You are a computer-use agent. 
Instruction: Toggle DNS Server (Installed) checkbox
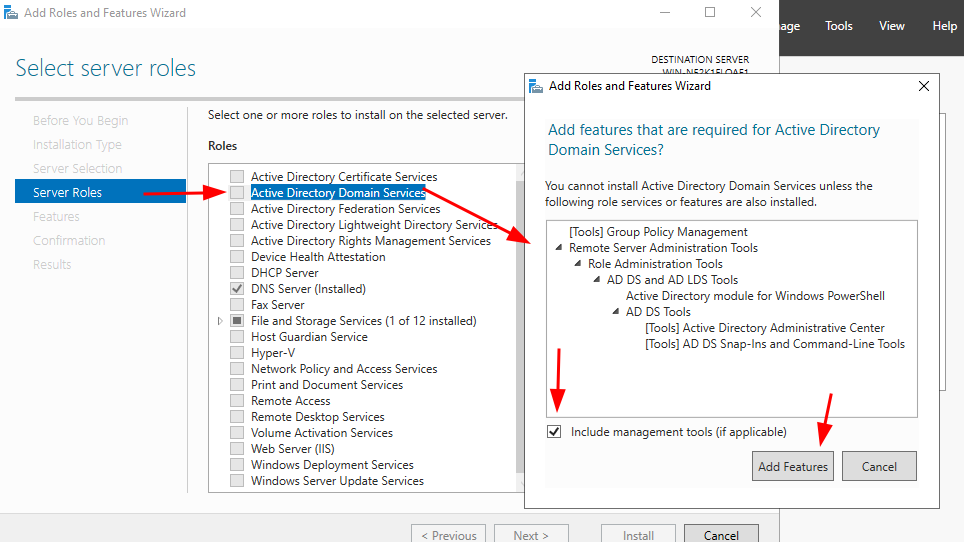click(237, 288)
